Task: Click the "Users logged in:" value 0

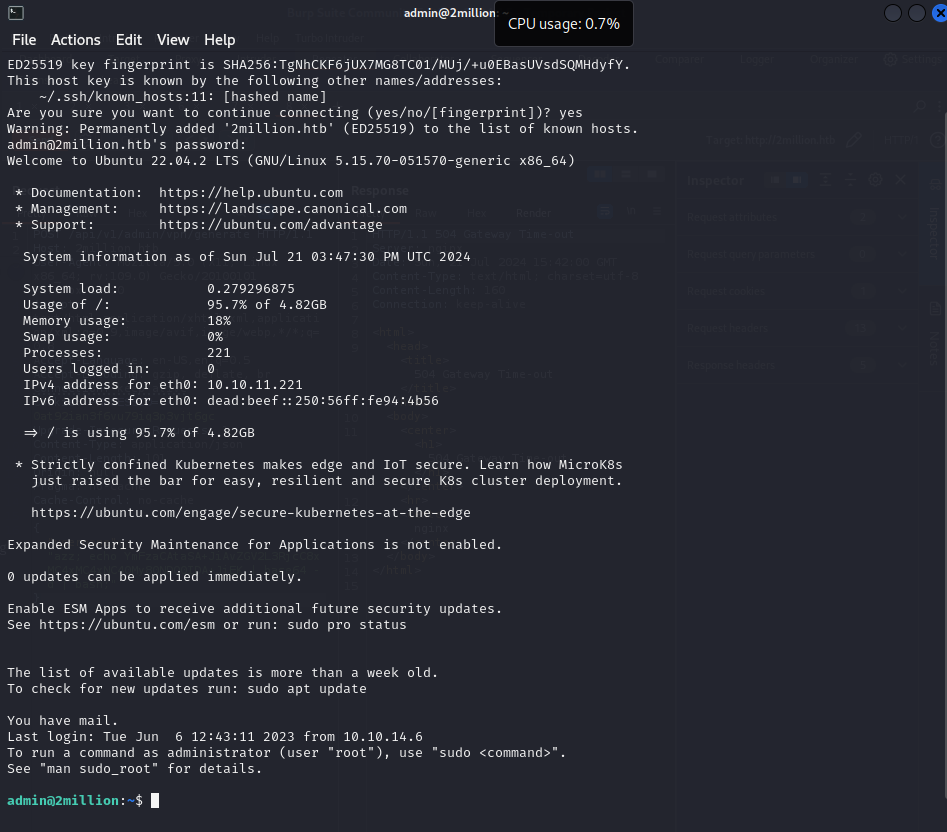Action: coord(211,369)
